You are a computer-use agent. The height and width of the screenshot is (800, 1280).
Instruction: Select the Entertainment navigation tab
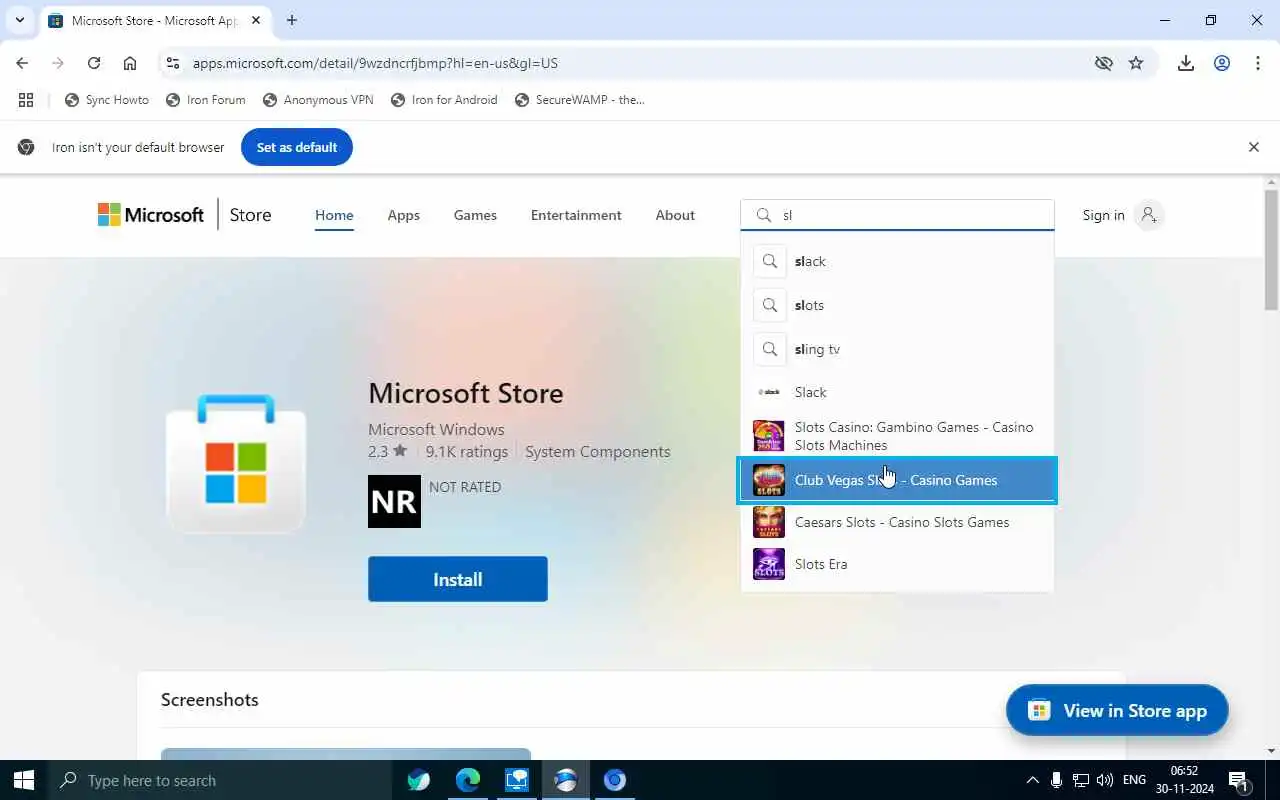[x=576, y=215]
